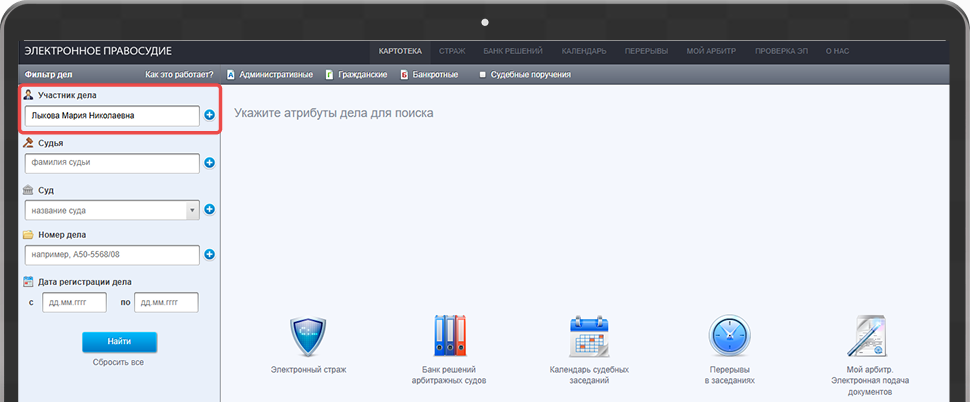Open Календарь судебных заседаний calendar icon

[589, 337]
